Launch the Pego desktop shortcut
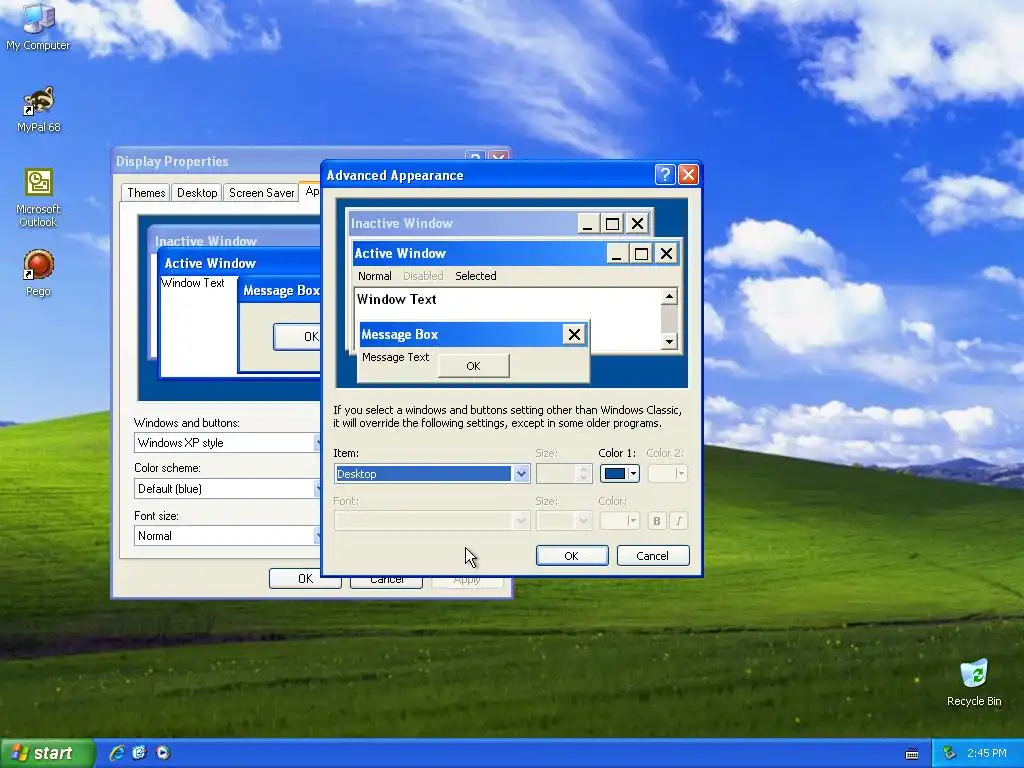Viewport: 1024px width, 768px height. [x=38, y=273]
